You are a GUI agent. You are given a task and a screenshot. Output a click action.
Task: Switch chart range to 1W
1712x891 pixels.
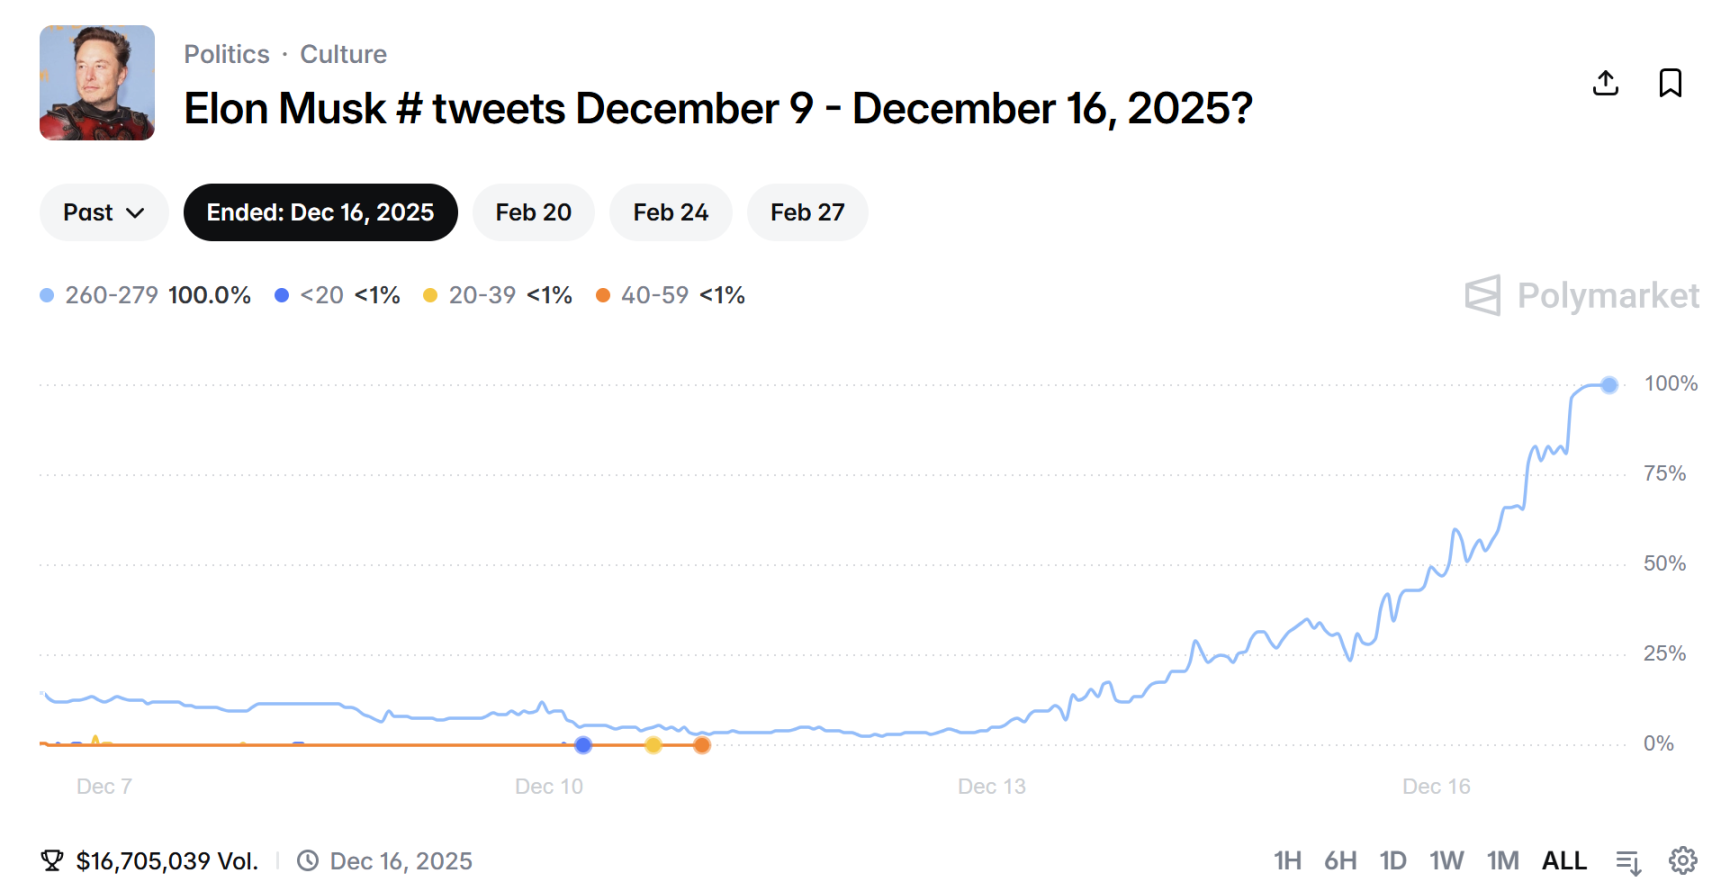click(1446, 860)
